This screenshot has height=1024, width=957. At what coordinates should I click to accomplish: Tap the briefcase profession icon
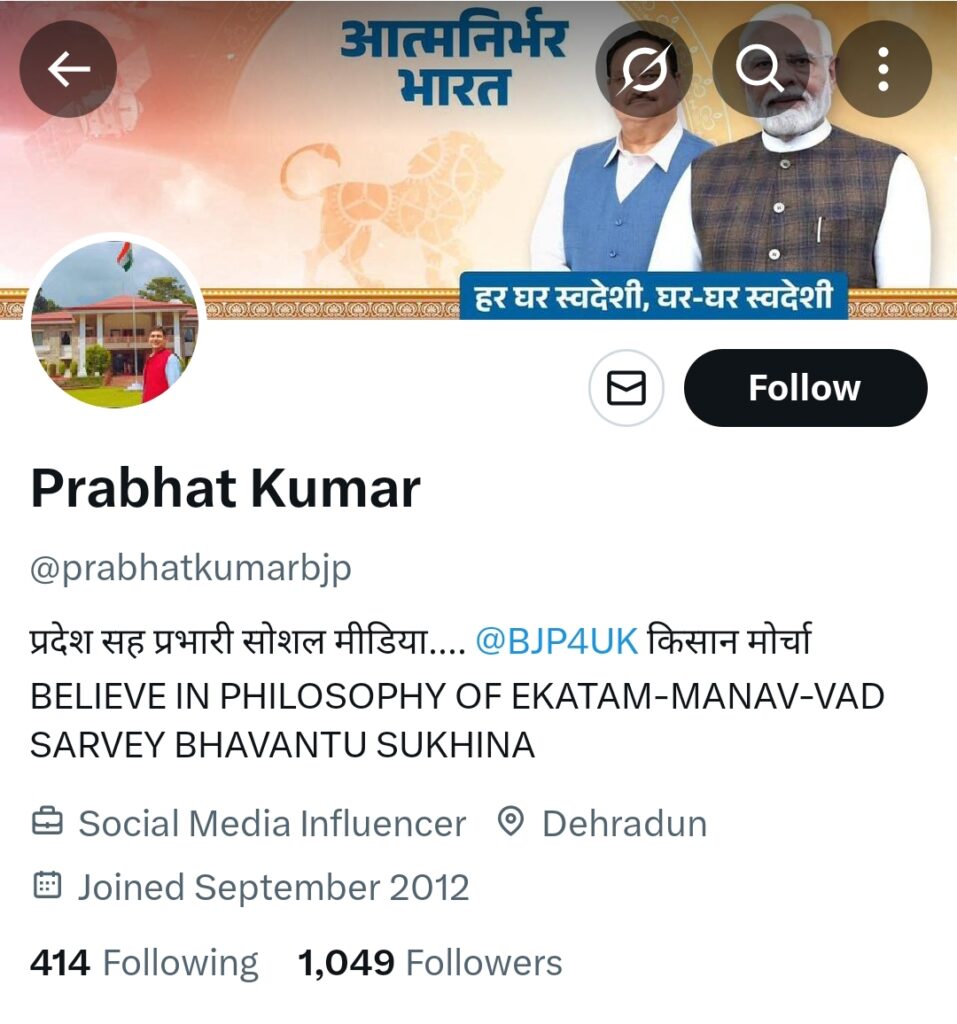pos(47,822)
